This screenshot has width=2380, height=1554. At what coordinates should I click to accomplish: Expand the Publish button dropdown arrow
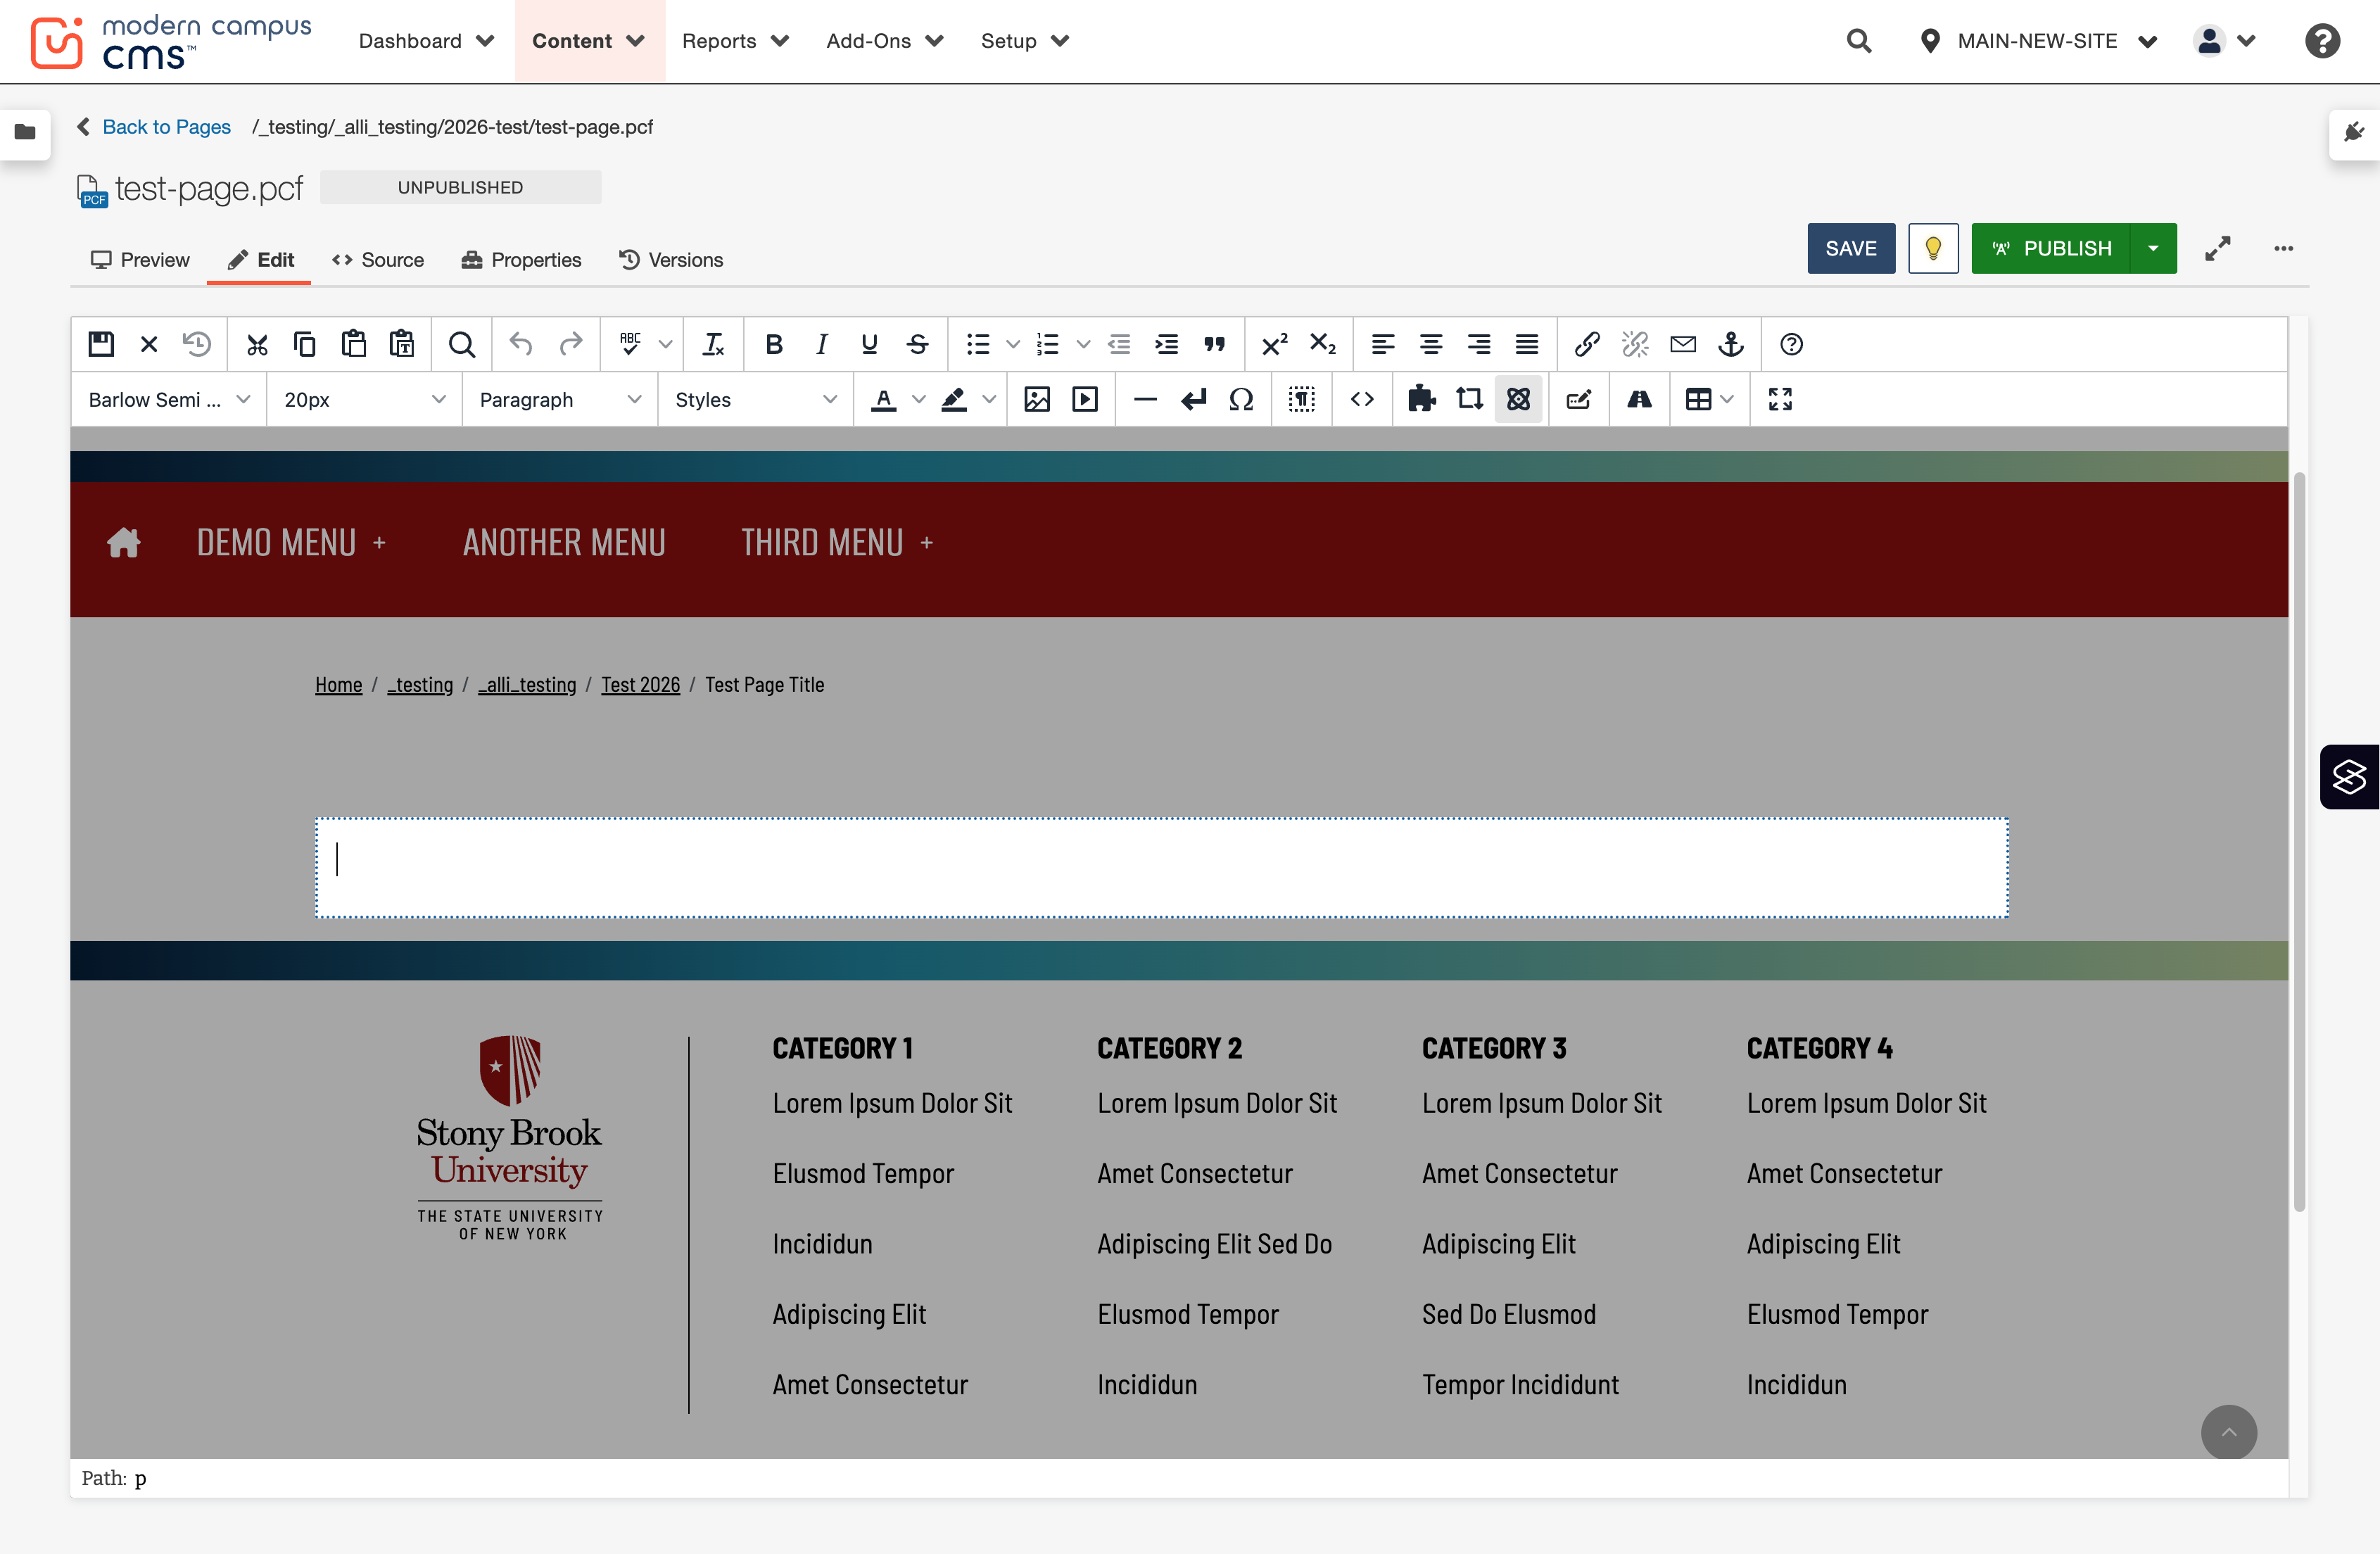point(2153,248)
